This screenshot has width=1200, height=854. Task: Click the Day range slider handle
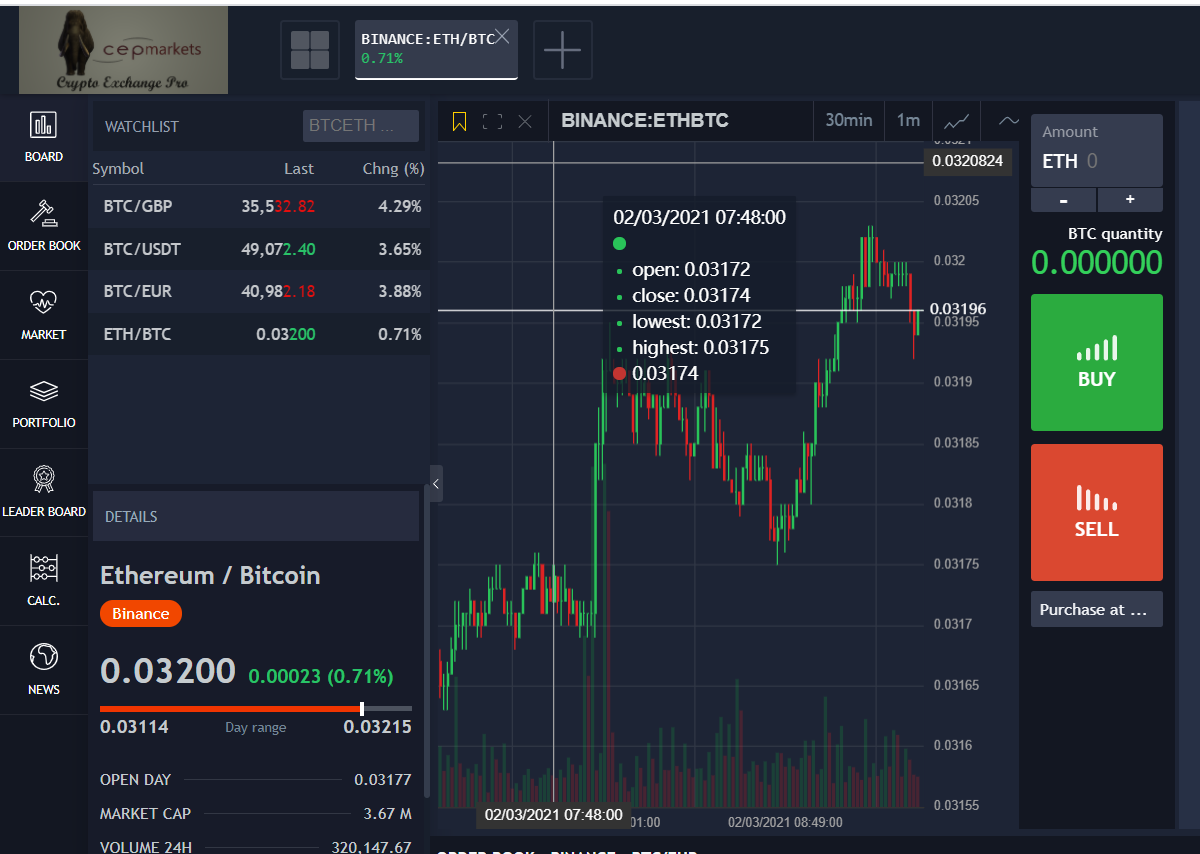tap(362, 709)
